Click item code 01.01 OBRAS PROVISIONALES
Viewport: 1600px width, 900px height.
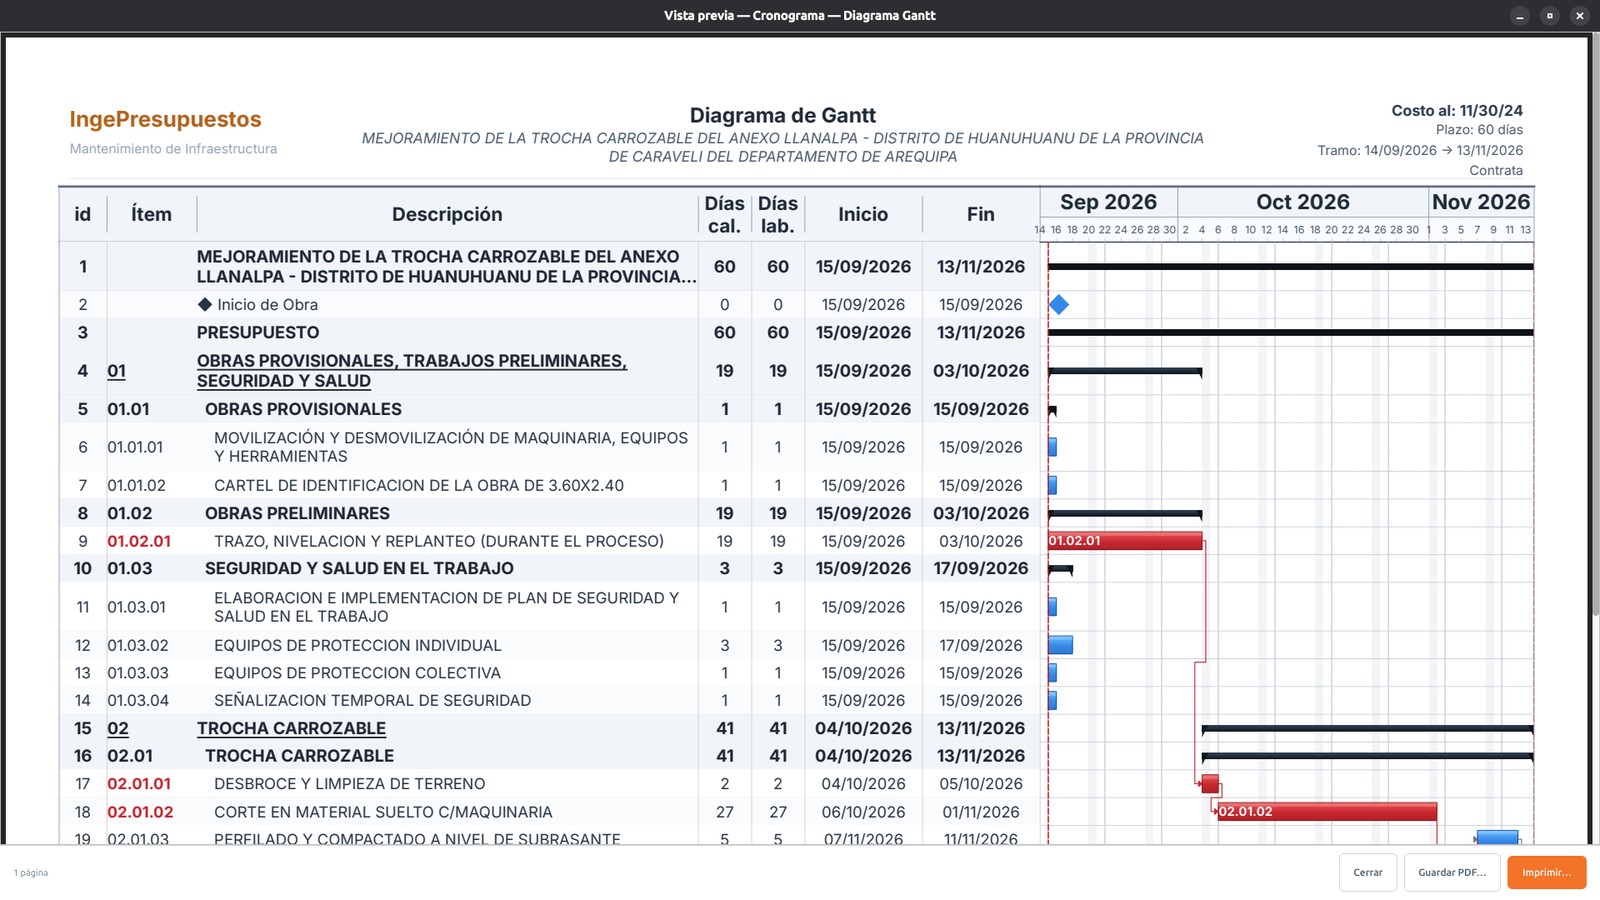click(x=128, y=409)
